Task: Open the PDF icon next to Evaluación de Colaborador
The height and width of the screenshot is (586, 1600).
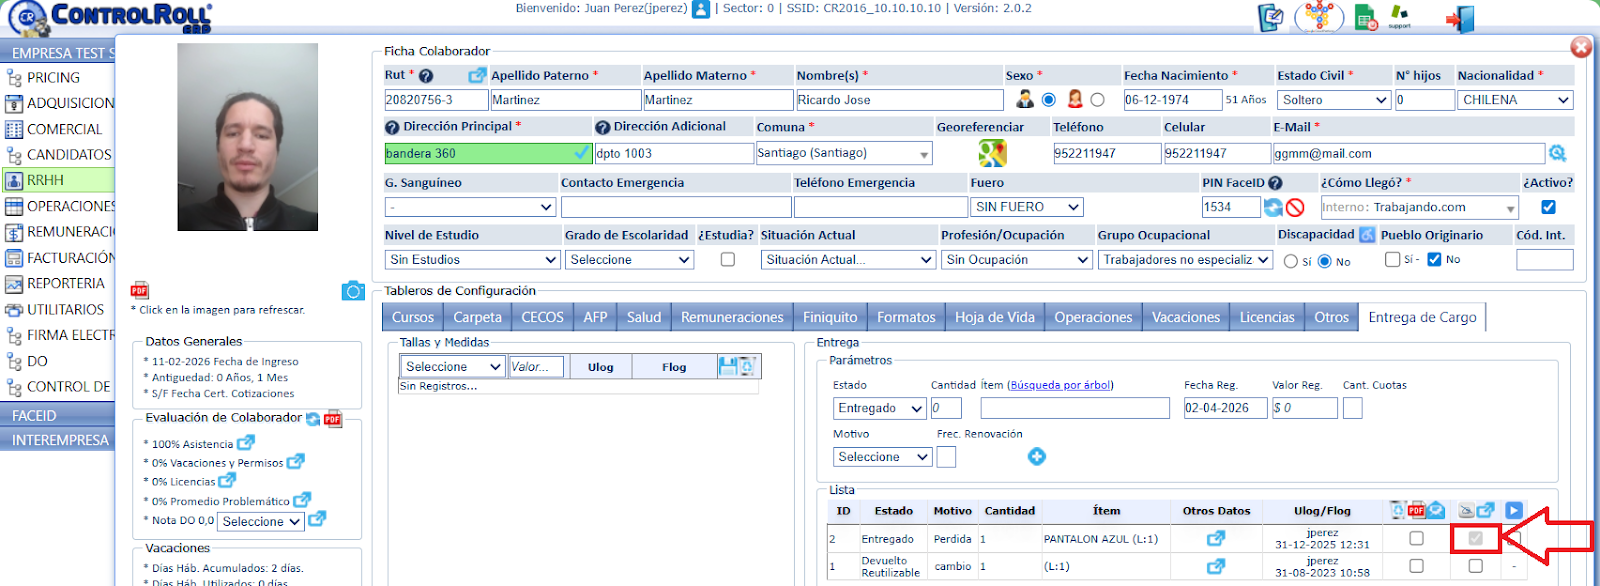Action: click(333, 419)
